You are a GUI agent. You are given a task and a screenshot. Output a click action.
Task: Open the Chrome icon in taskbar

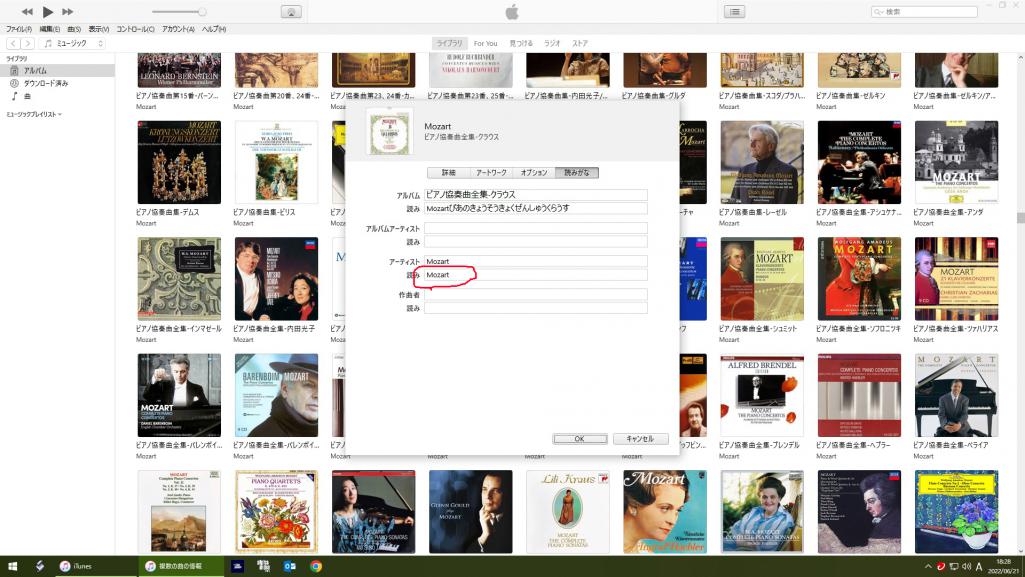(x=316, y=566)
